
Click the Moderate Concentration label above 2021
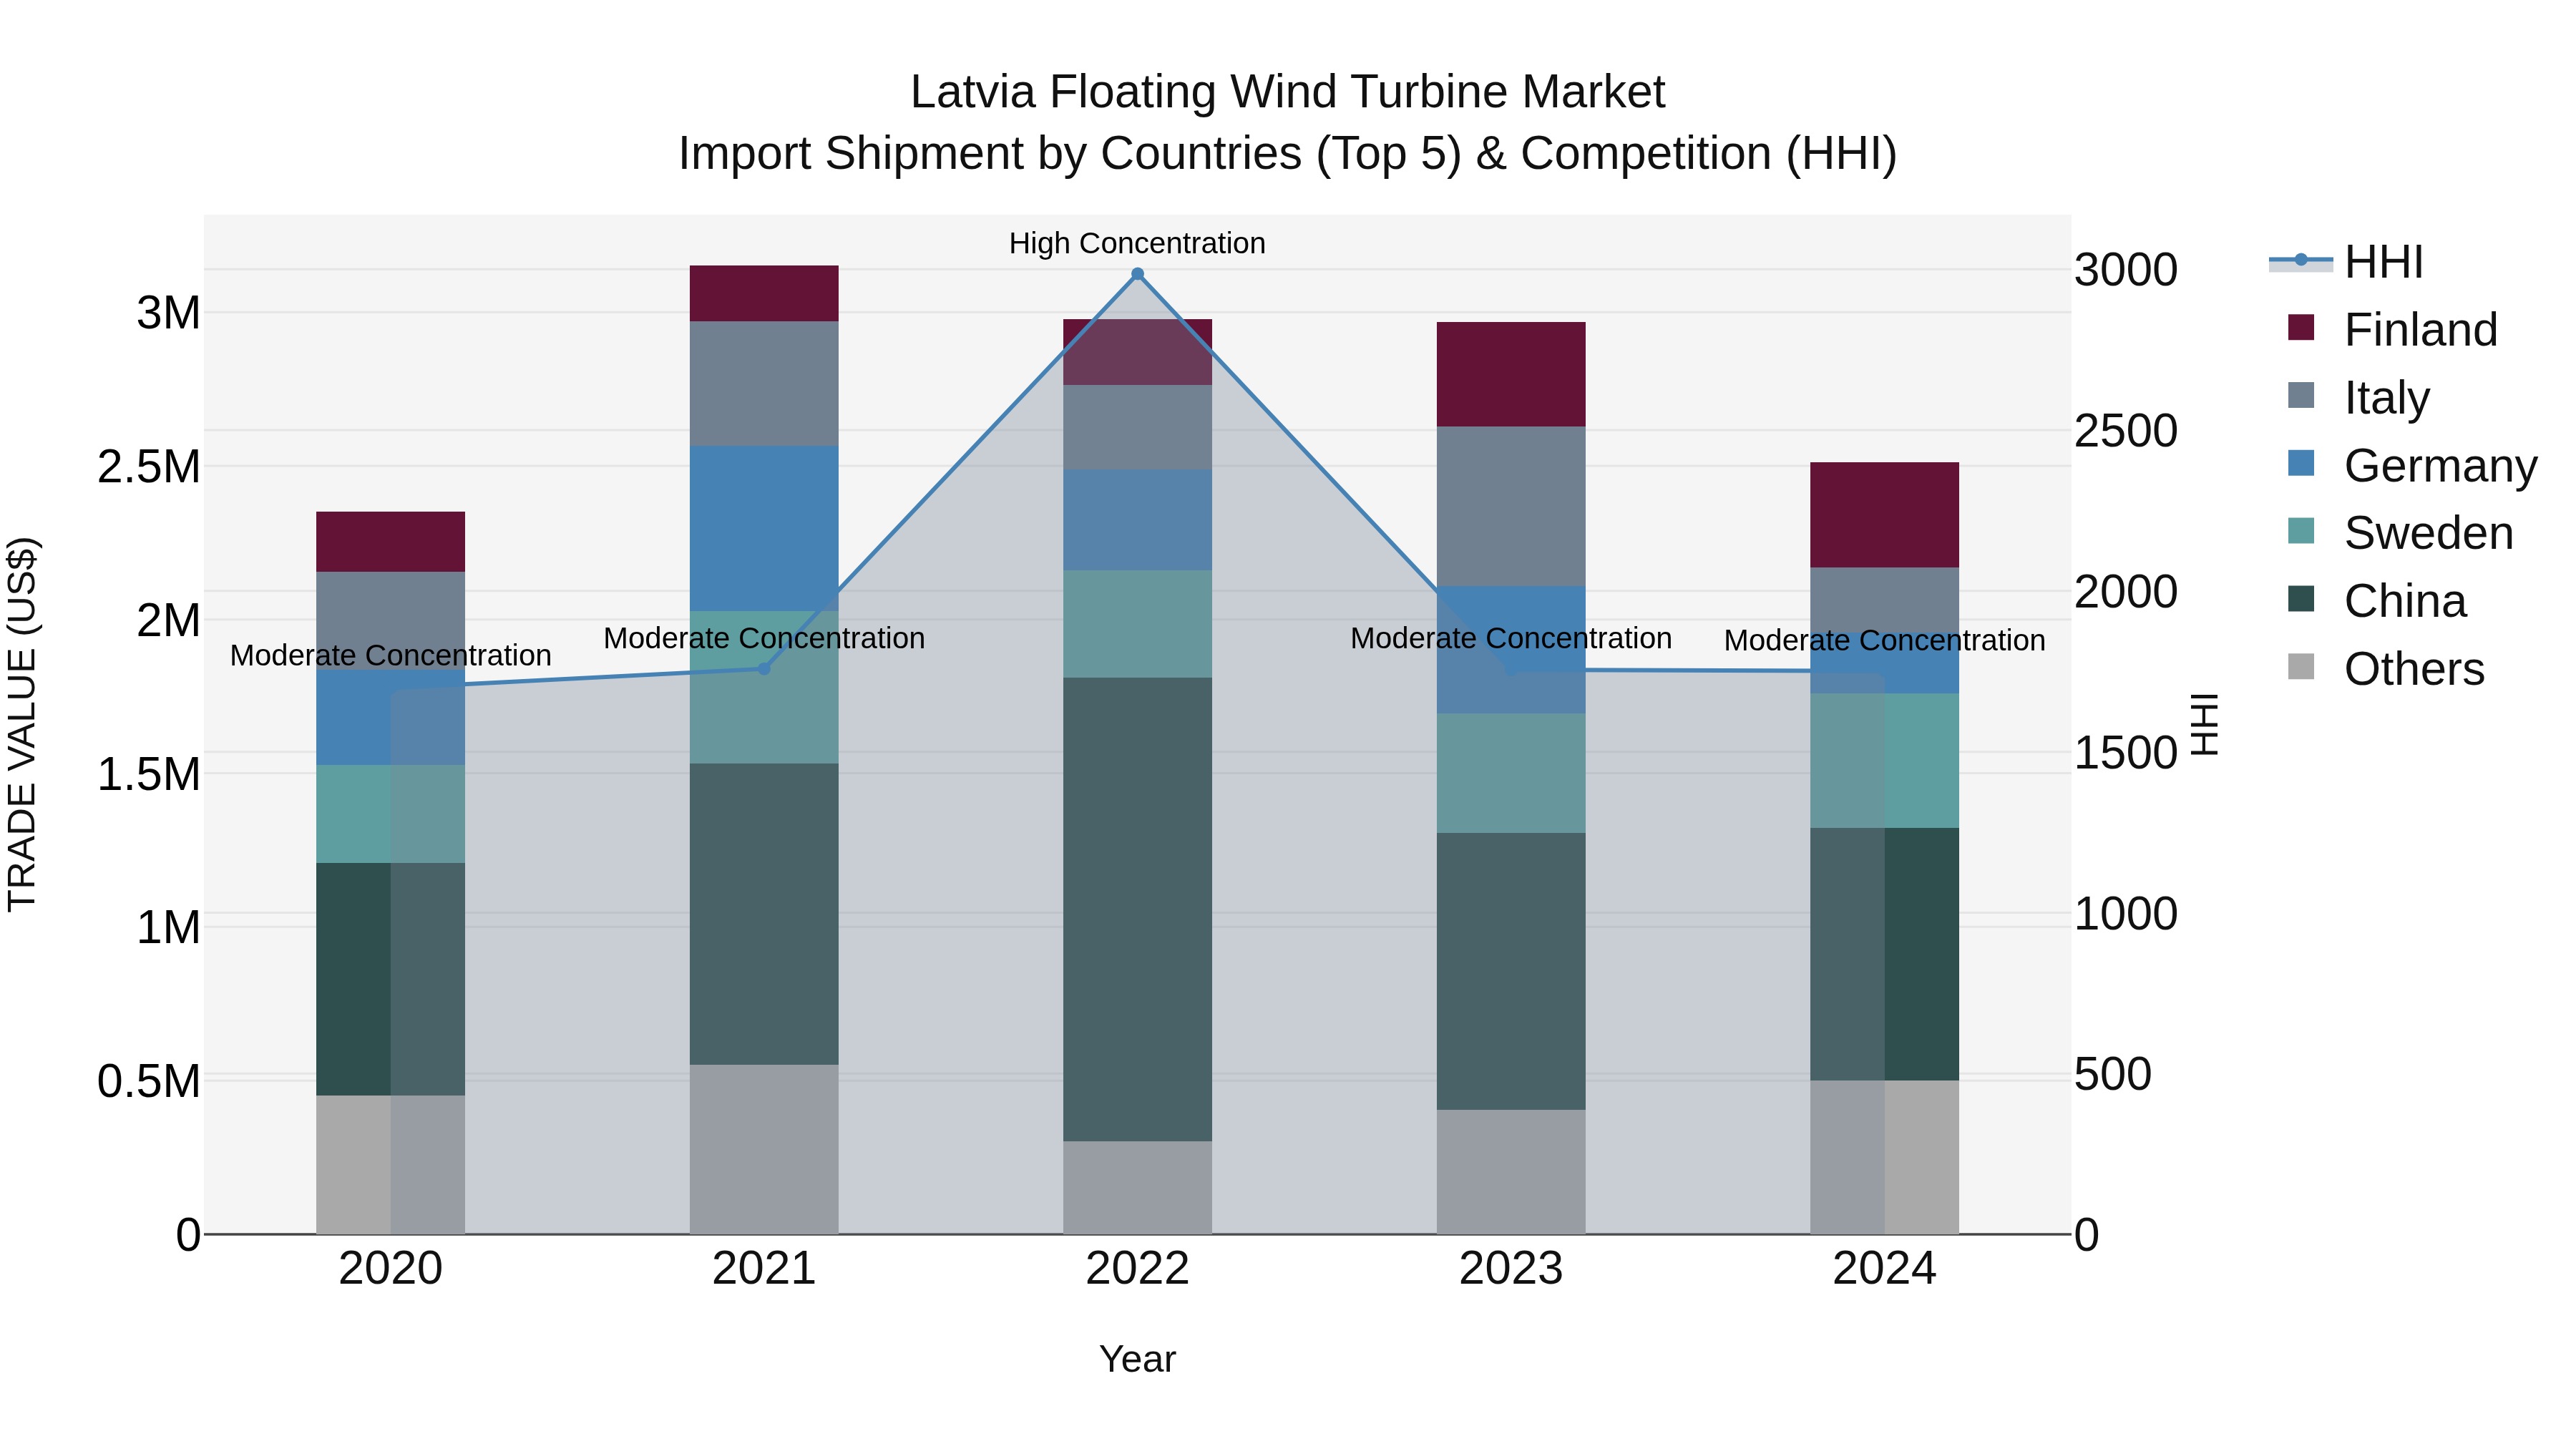tap(764, 638)
